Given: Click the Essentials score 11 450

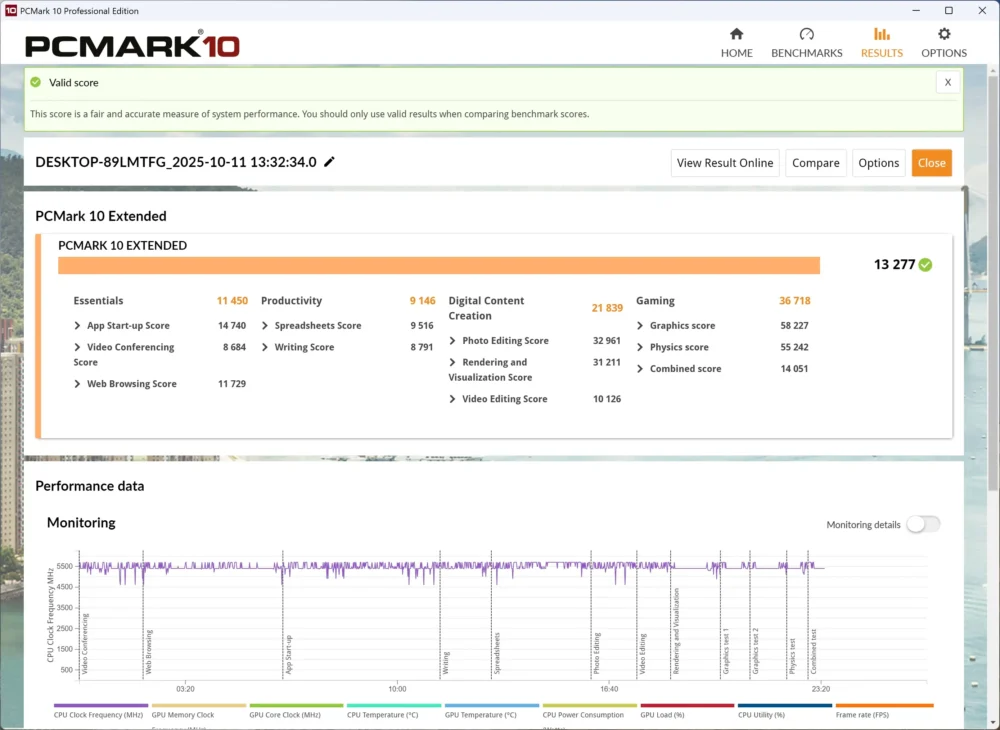Looking at the screenshot, I should coord(232,300).
